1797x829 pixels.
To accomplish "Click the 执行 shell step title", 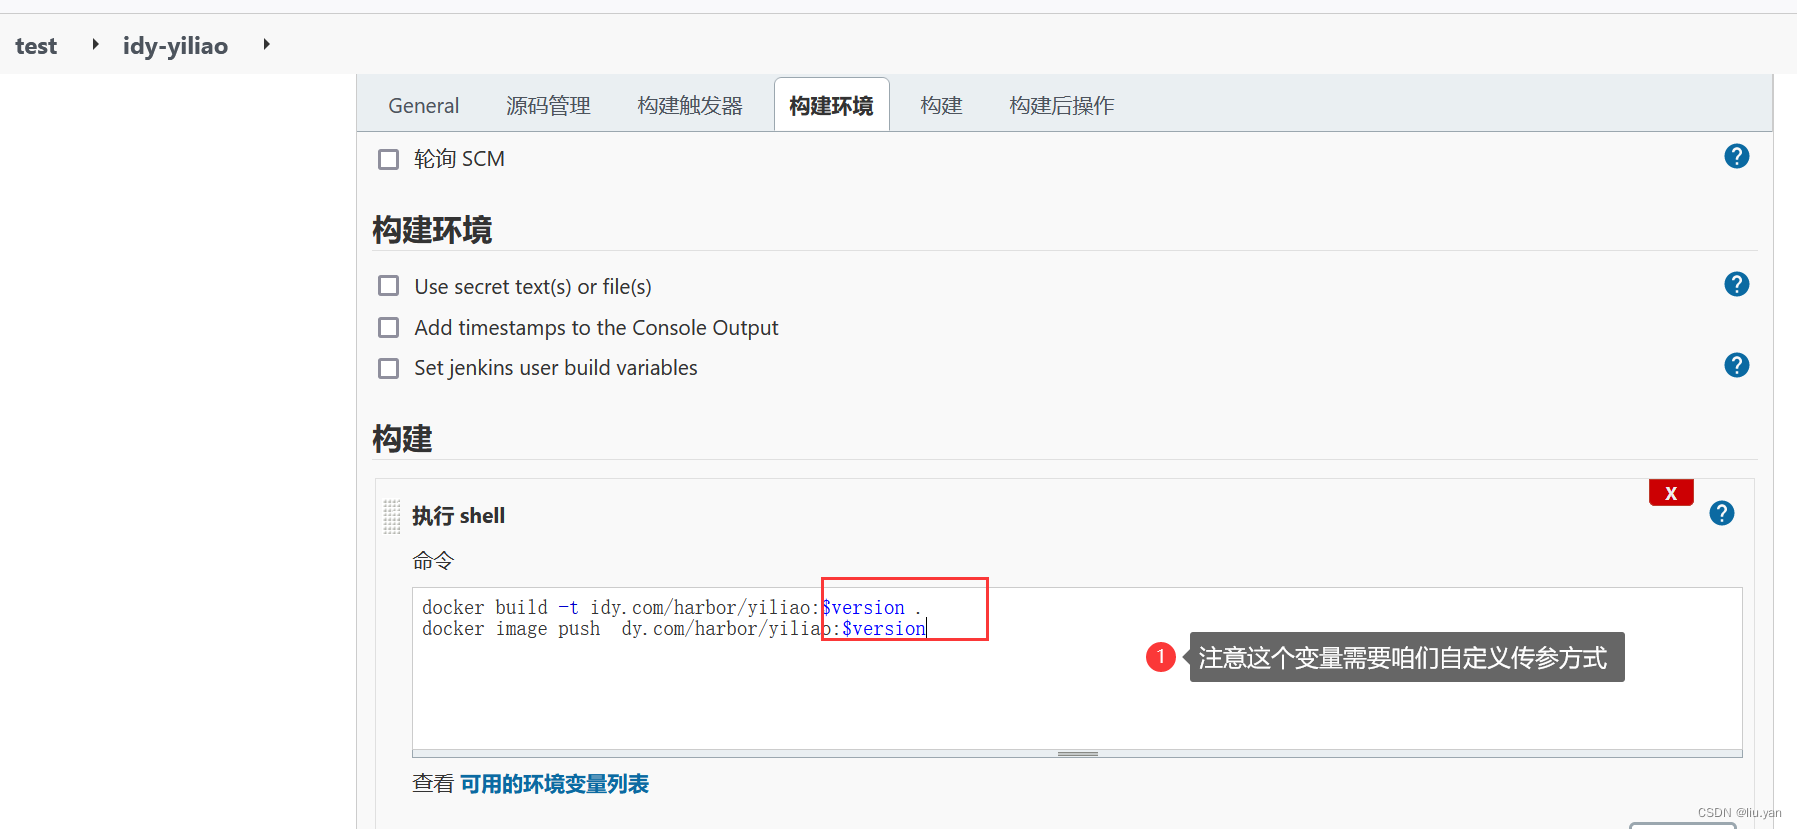I will (x=458, y=516).
